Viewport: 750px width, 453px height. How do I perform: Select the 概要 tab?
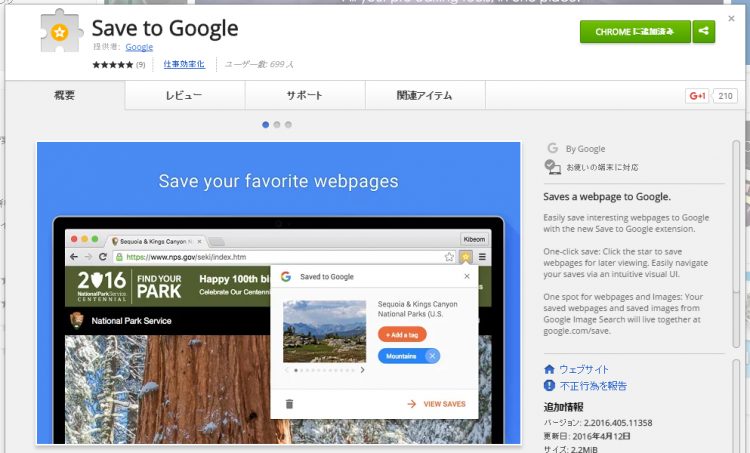65,95
